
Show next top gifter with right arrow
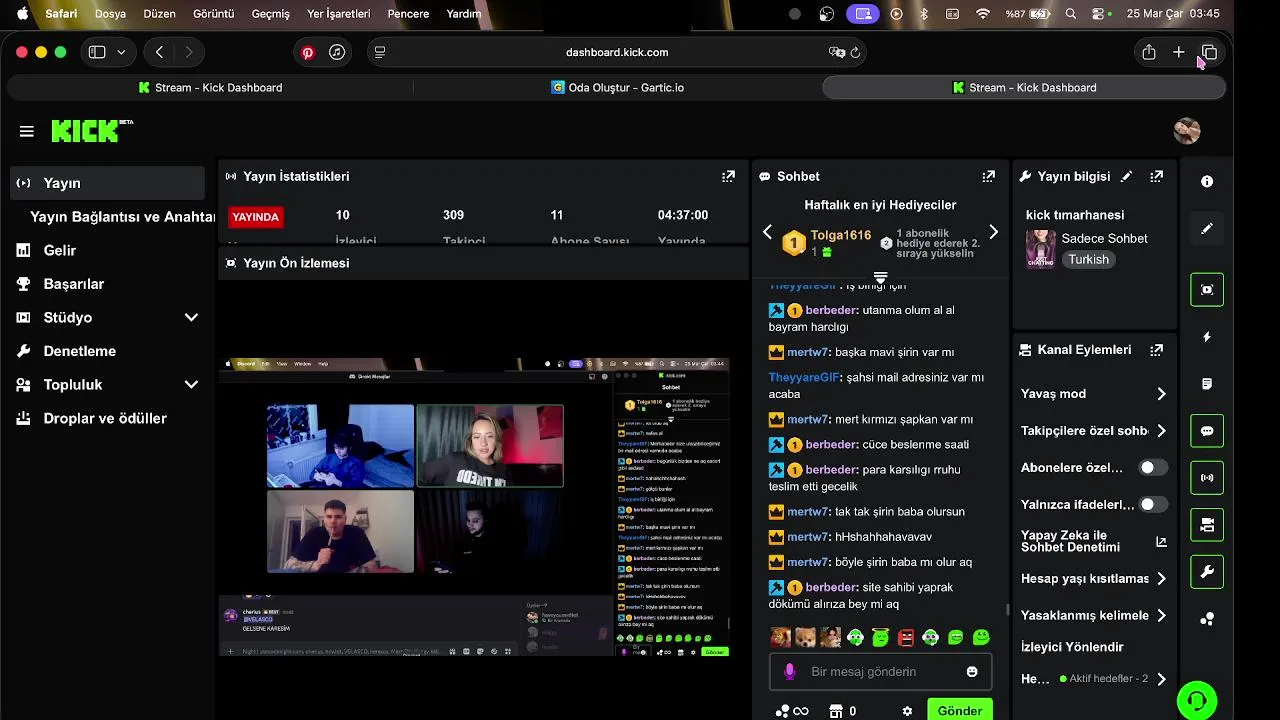993,232
